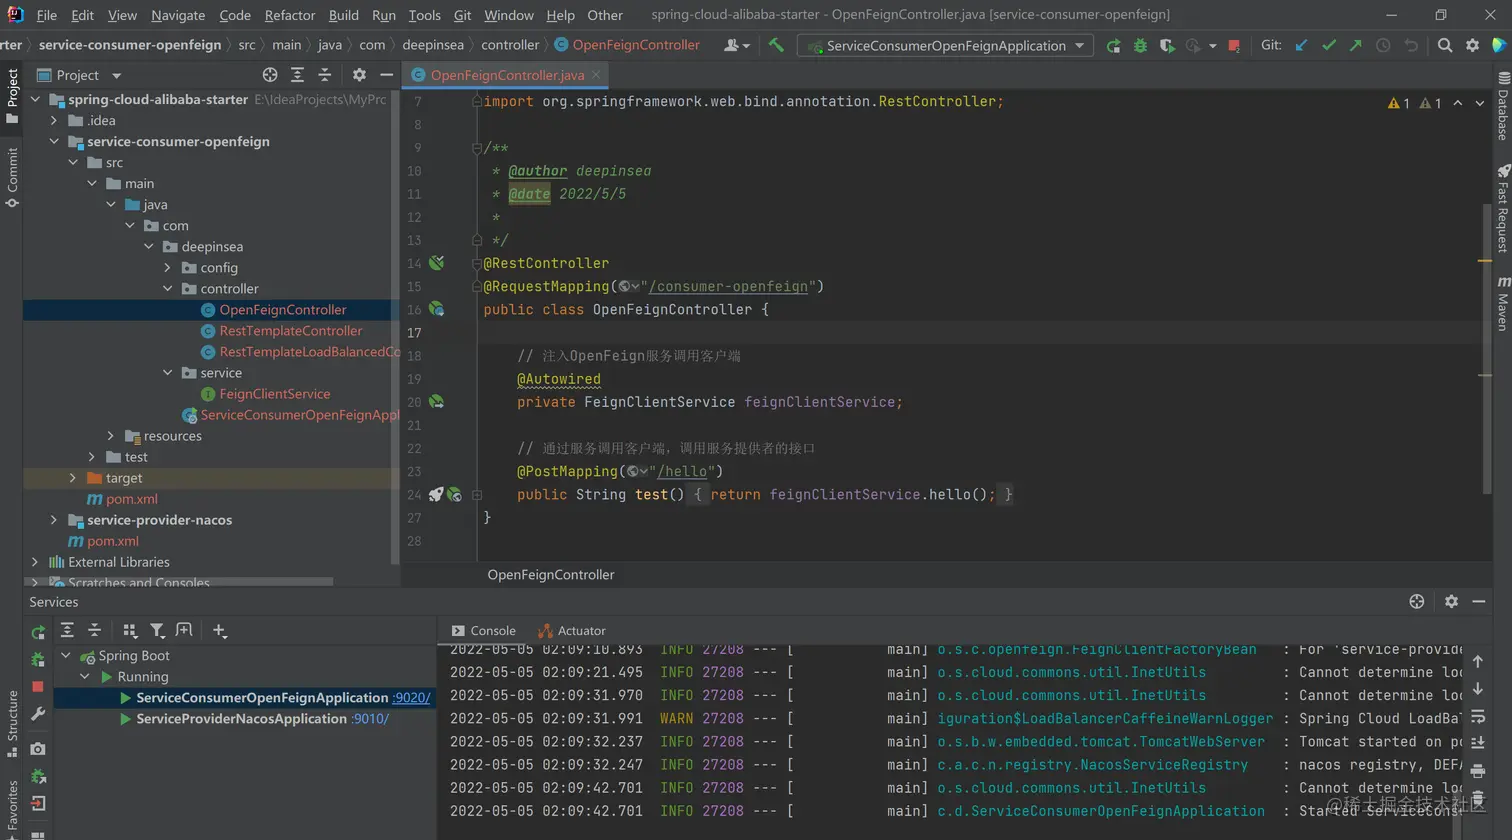This screenshot has height=840, width=1512.
Task: Click the Git update project arrow
Action: tap(1301, 45)
